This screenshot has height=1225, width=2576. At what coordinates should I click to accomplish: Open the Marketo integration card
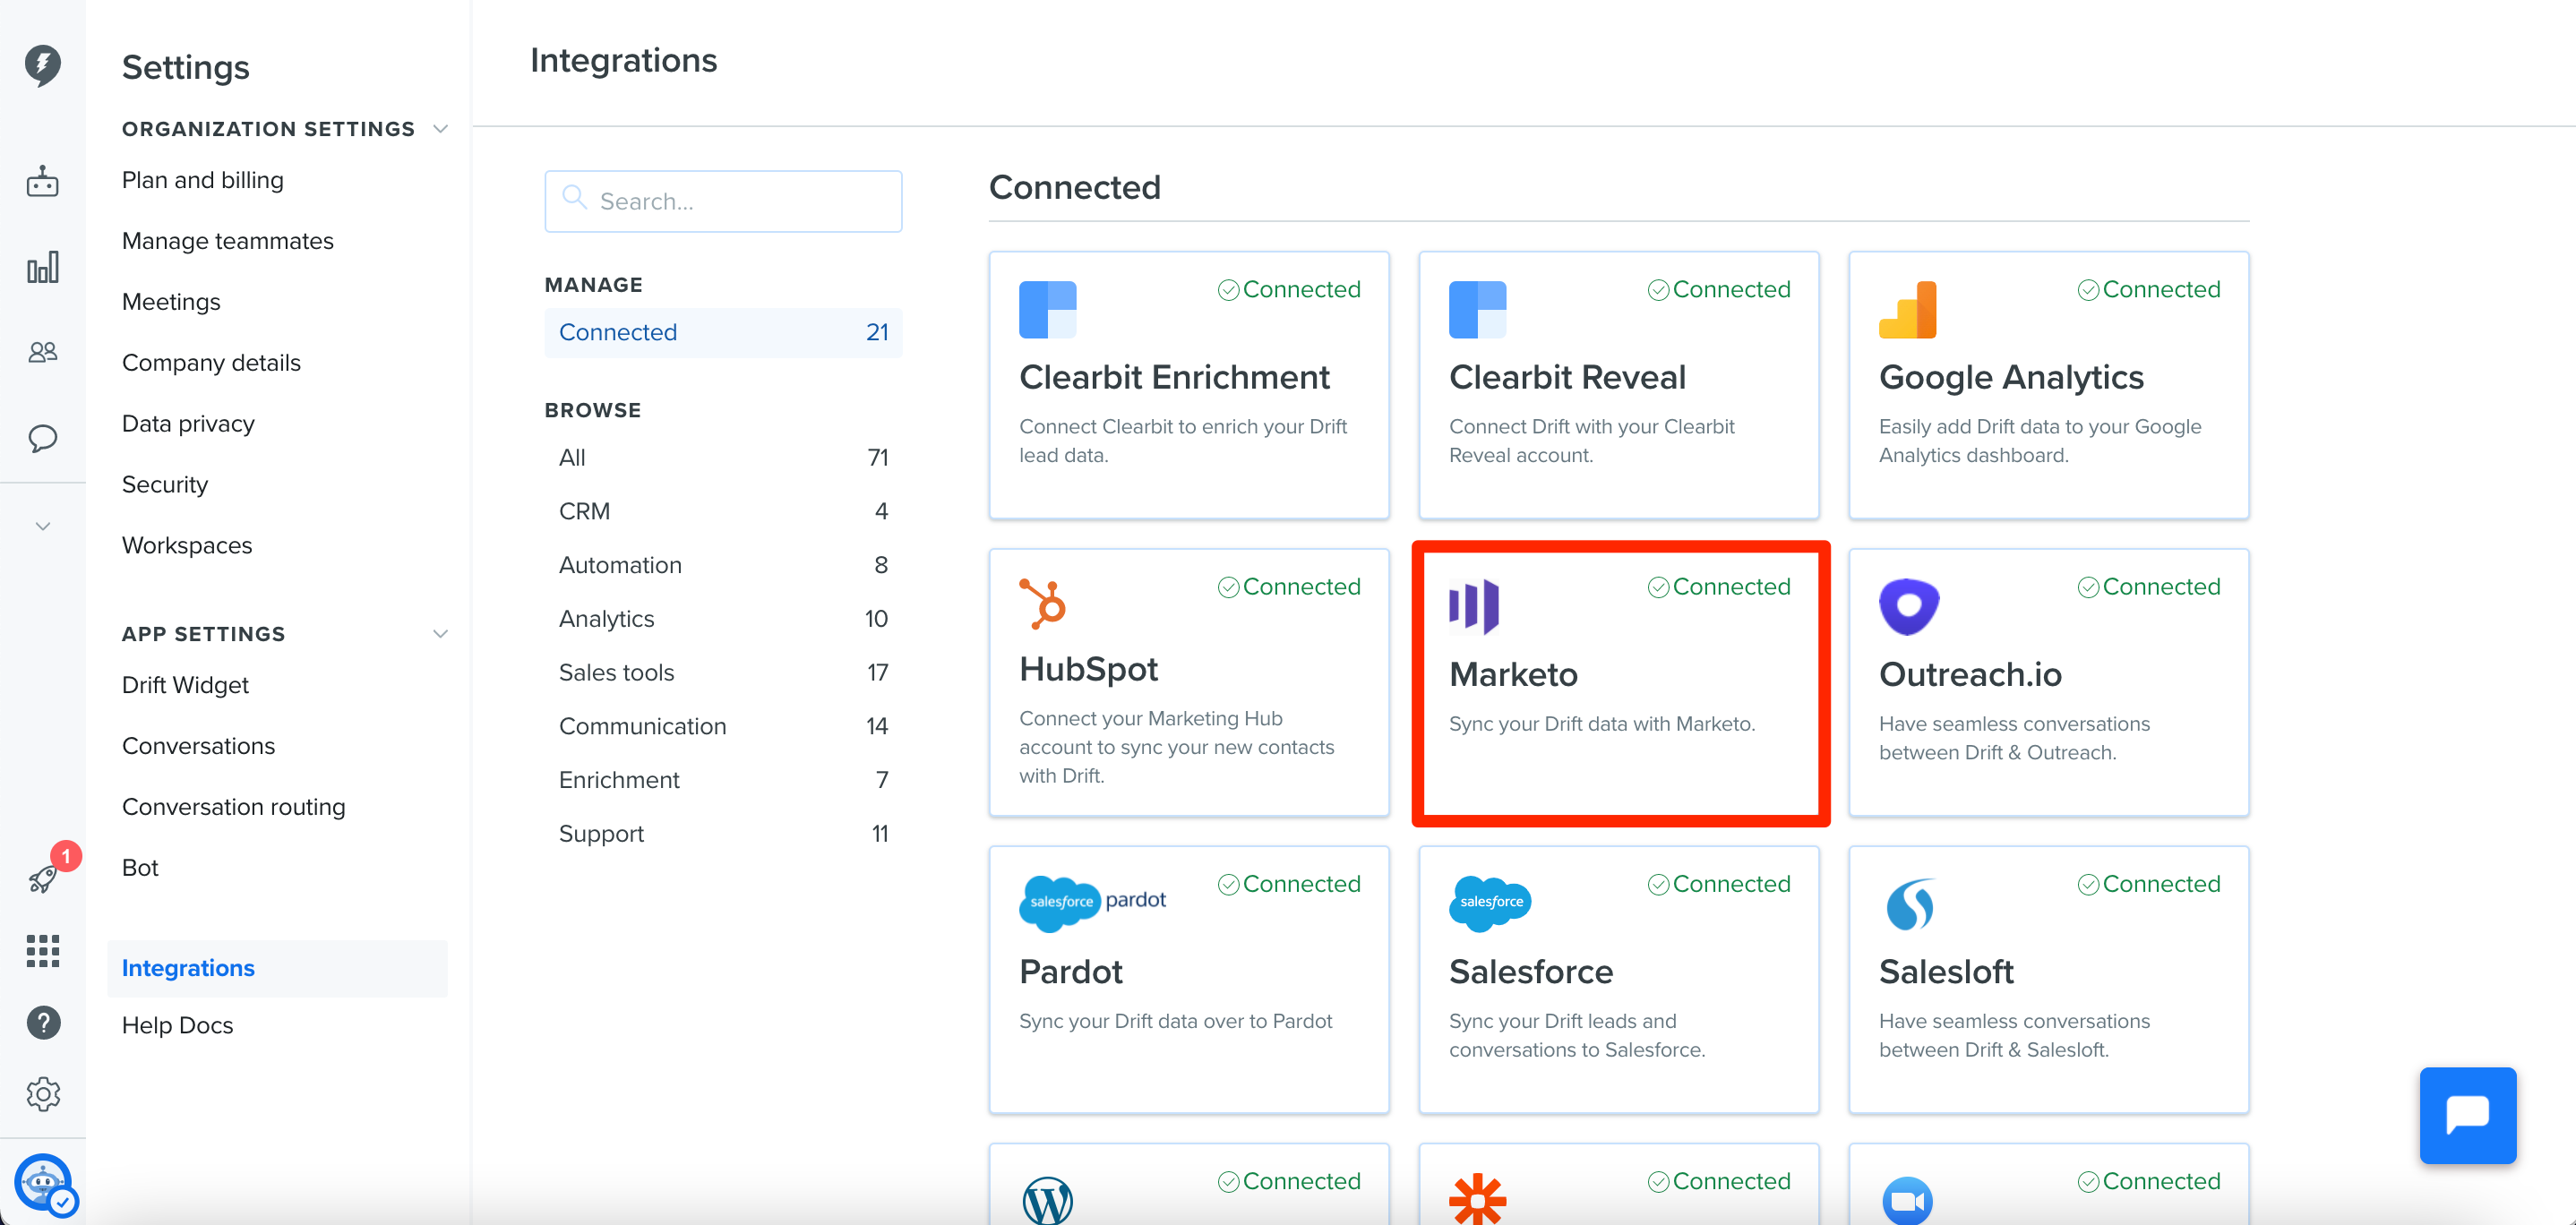tap(1619, 682)
